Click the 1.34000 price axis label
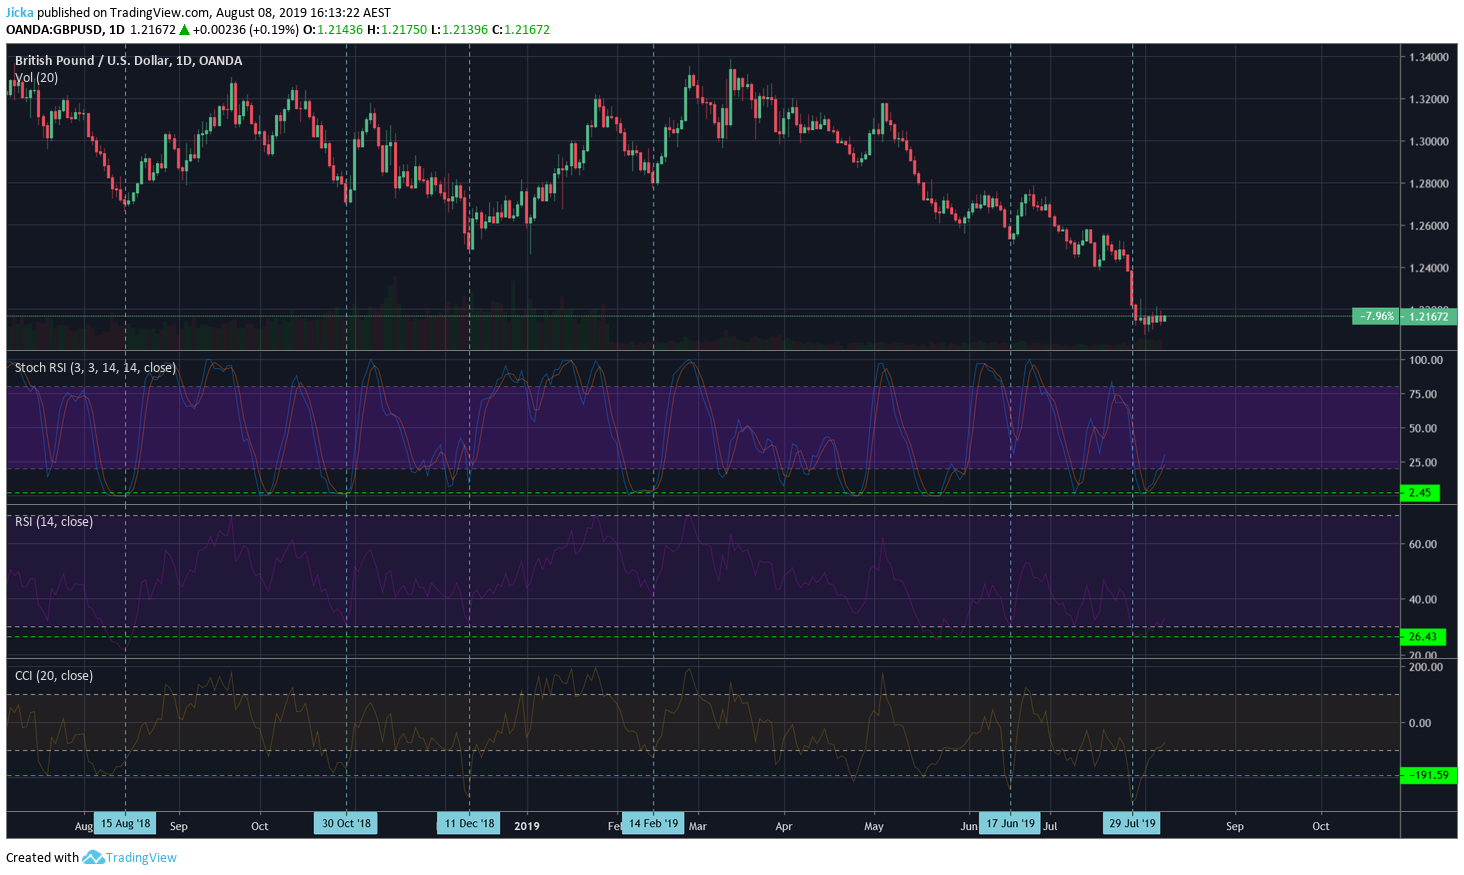 [1428, 58]
